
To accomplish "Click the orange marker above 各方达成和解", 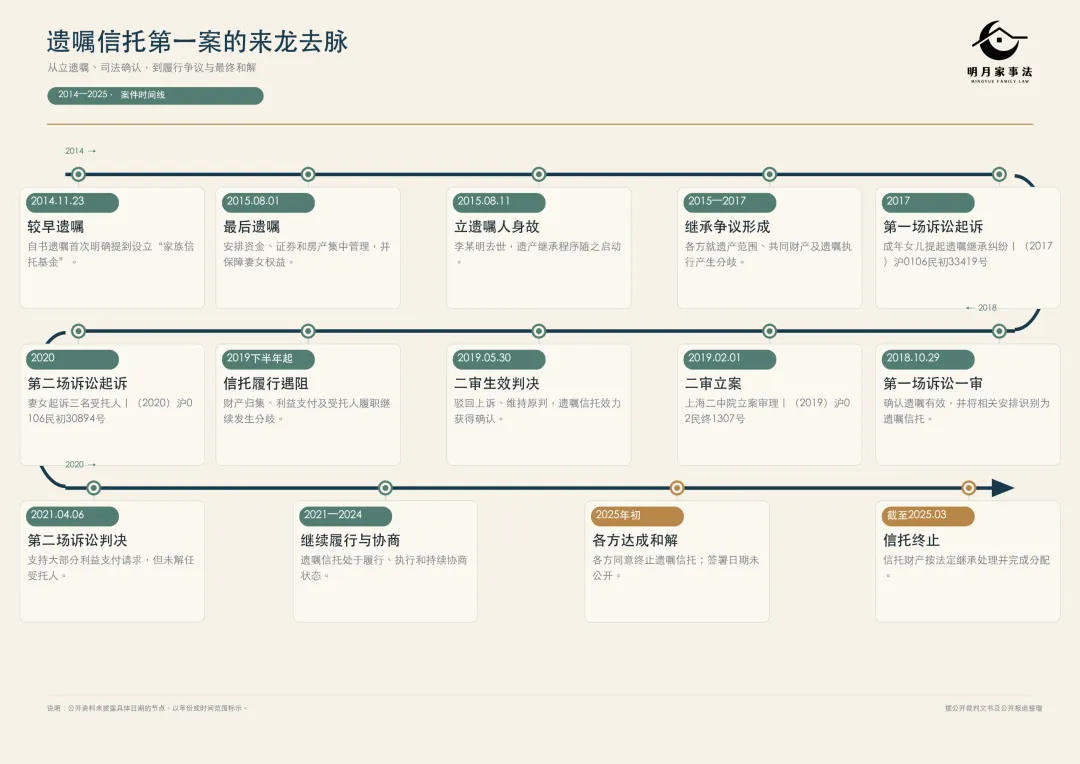I will [x=677, y=488].
